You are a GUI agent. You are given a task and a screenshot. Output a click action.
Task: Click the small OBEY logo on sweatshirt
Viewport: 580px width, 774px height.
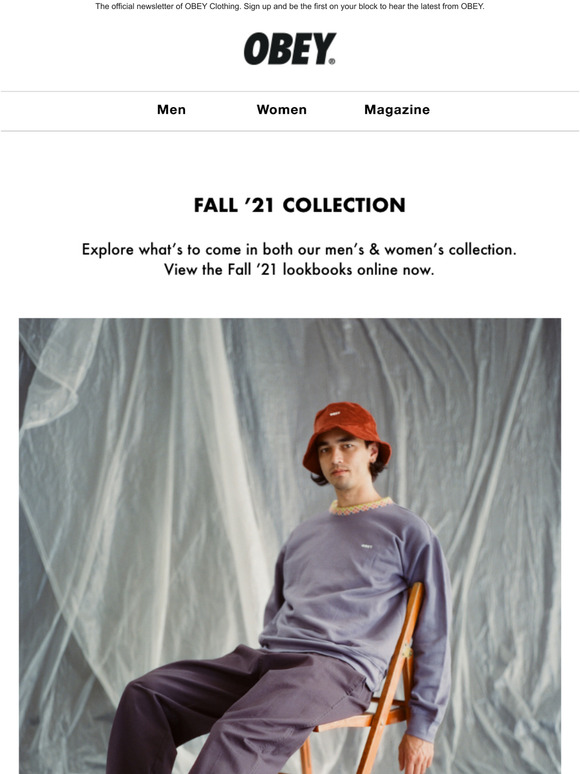[366, 546]
